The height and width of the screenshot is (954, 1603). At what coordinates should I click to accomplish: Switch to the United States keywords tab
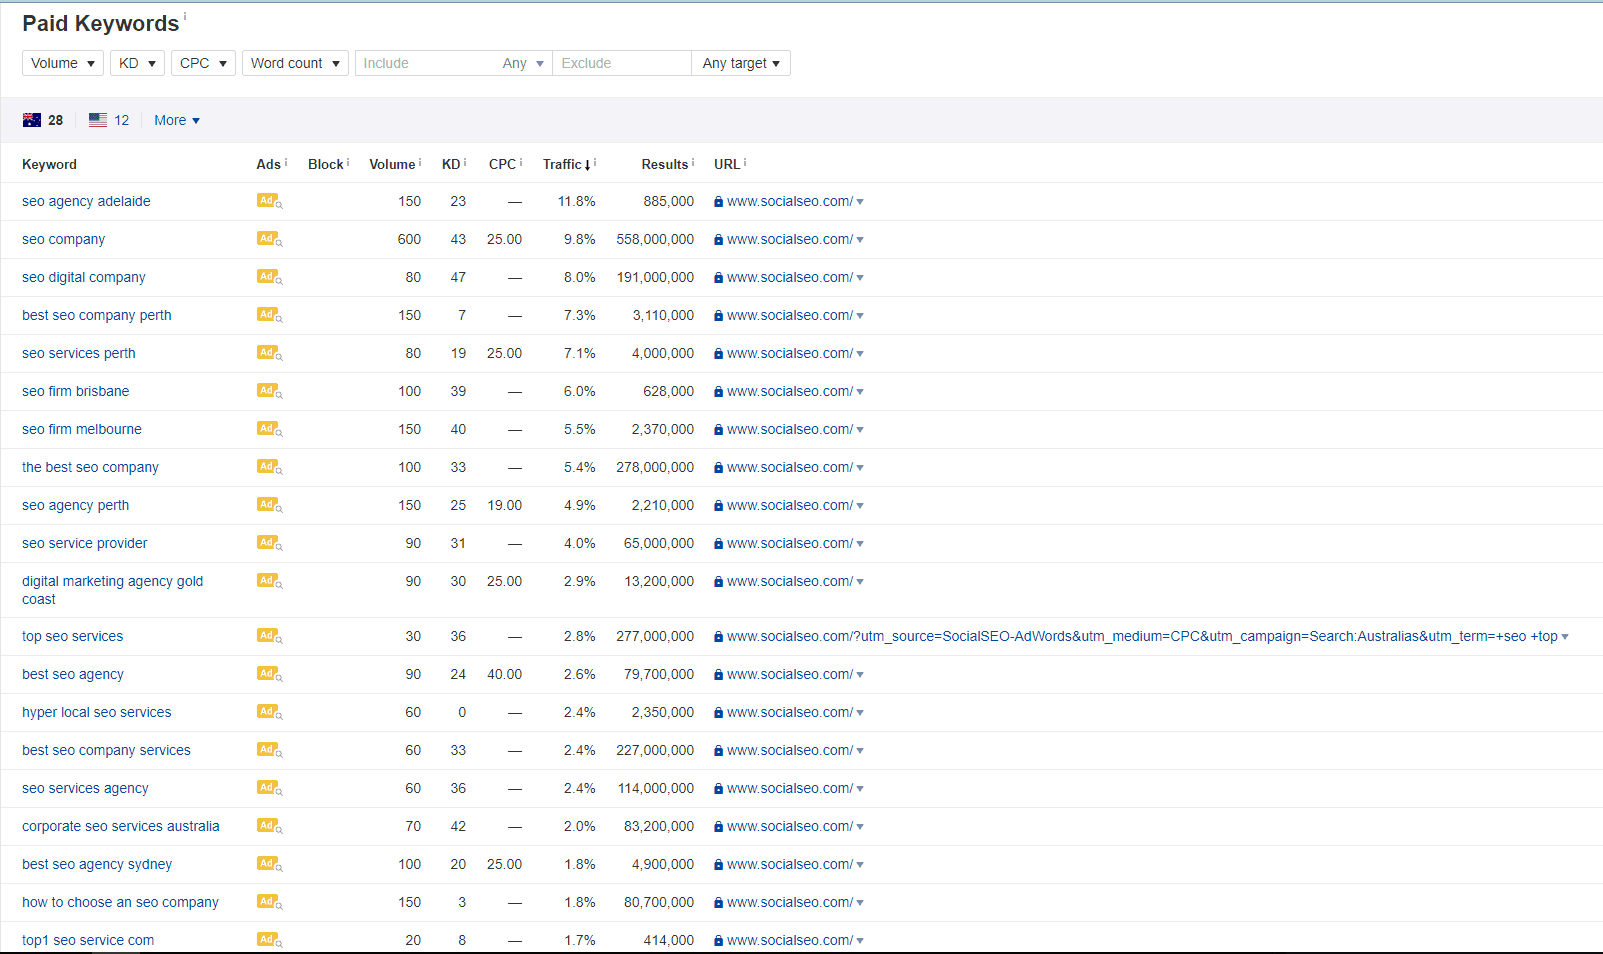pyautogui.click(x=110, y=119)
